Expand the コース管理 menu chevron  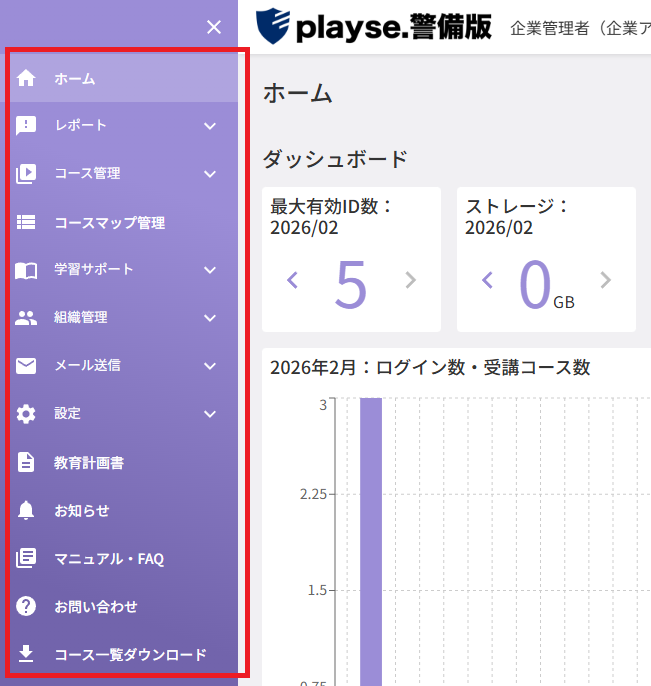[210, 174]
